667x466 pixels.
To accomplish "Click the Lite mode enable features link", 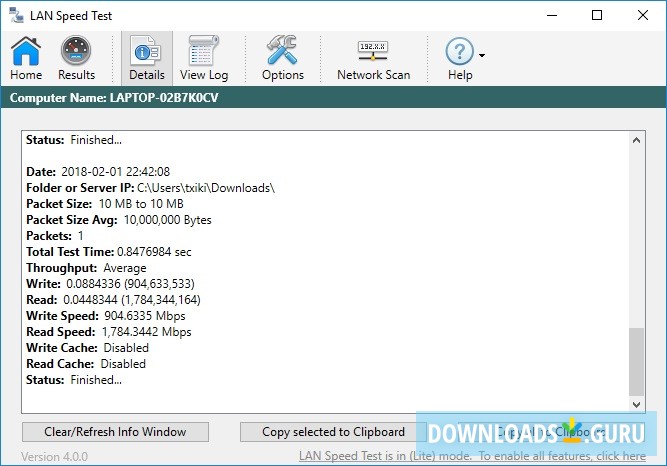I will (472, 456).
